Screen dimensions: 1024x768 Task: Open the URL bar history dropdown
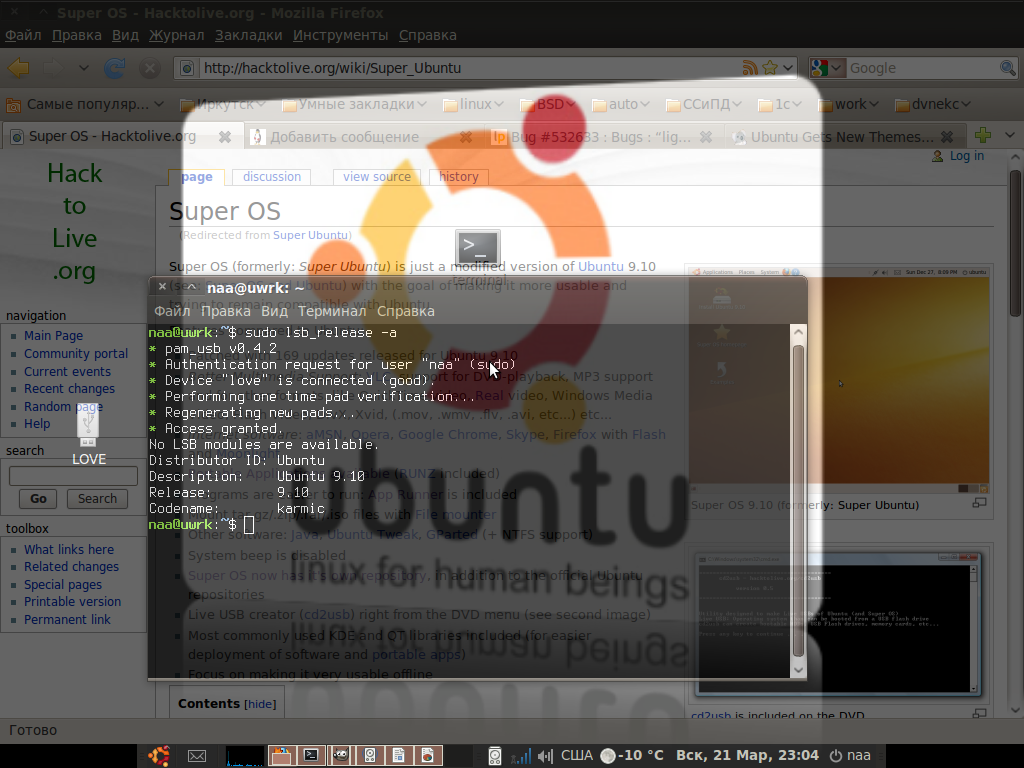pos(788,68)
